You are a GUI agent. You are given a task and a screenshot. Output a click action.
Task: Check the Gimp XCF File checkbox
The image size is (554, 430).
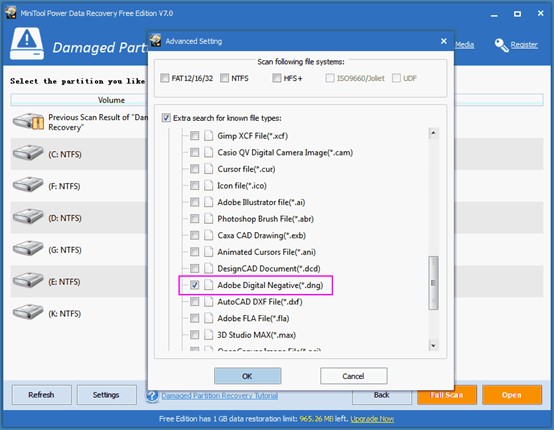194,136
